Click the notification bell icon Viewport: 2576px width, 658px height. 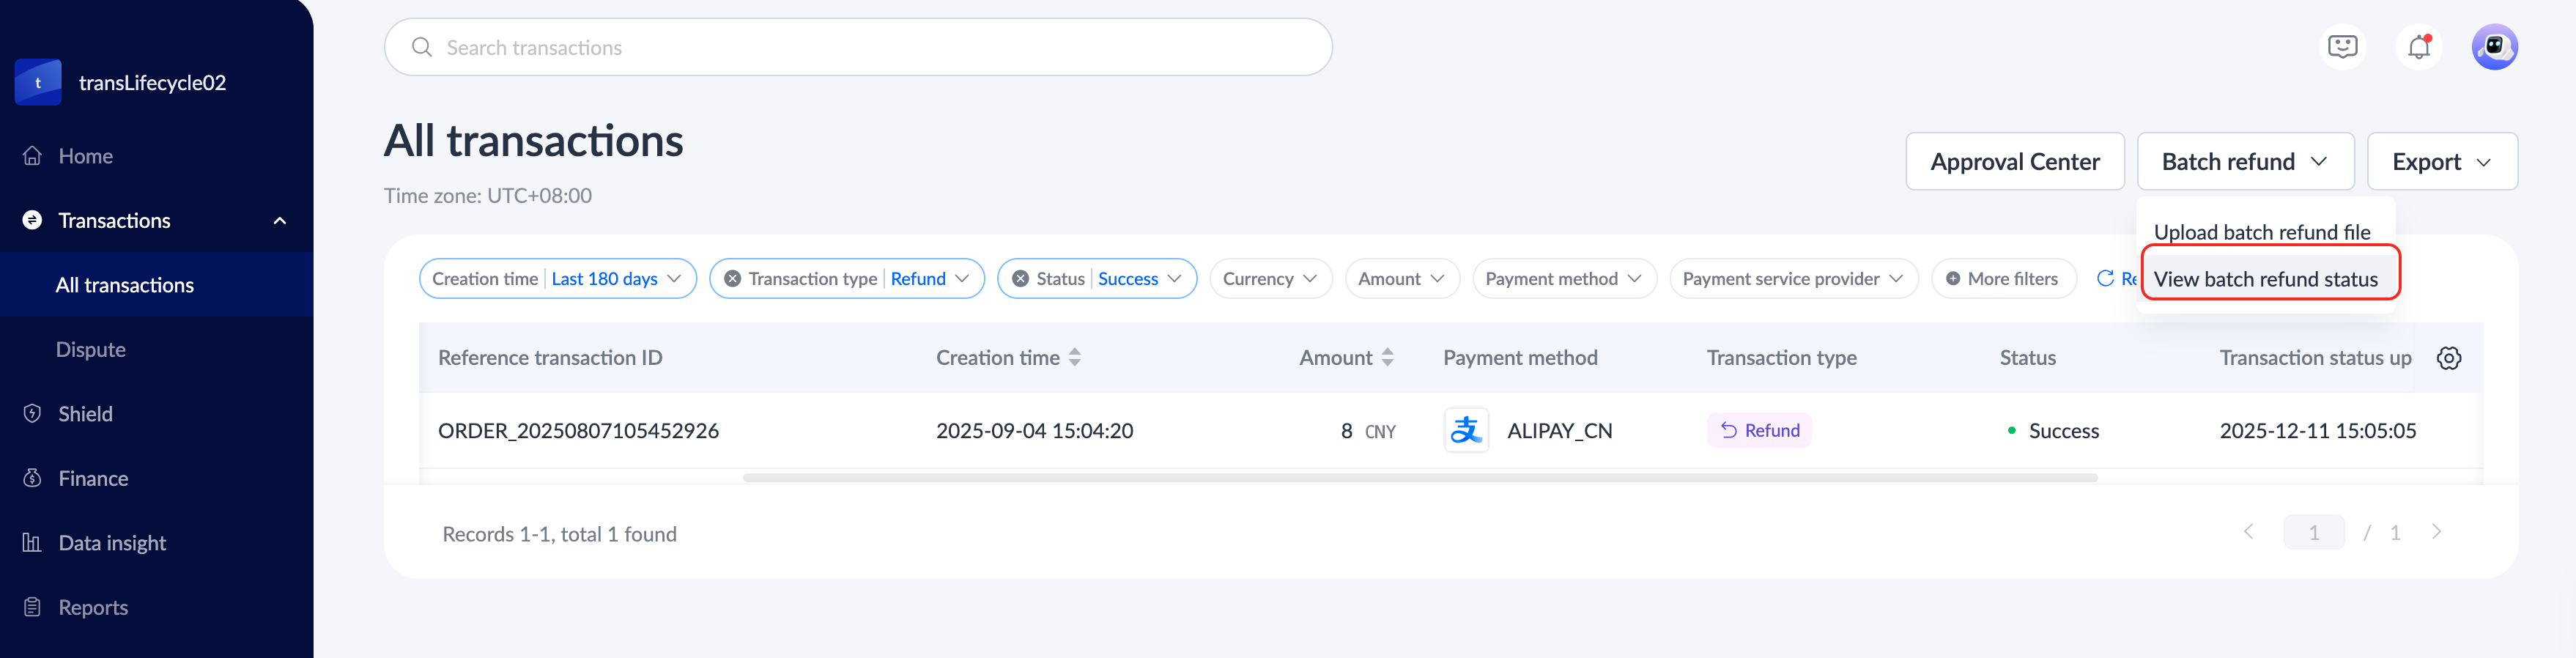coord(2418,47)
